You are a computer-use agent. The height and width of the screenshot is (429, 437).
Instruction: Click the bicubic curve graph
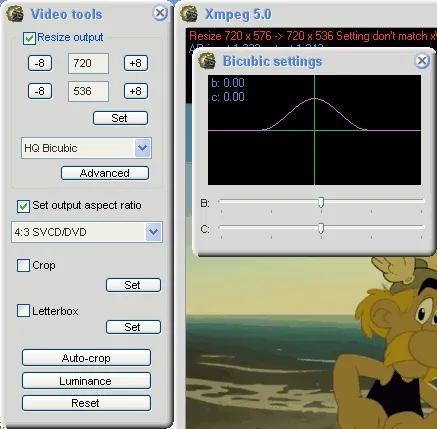(314, 130)
